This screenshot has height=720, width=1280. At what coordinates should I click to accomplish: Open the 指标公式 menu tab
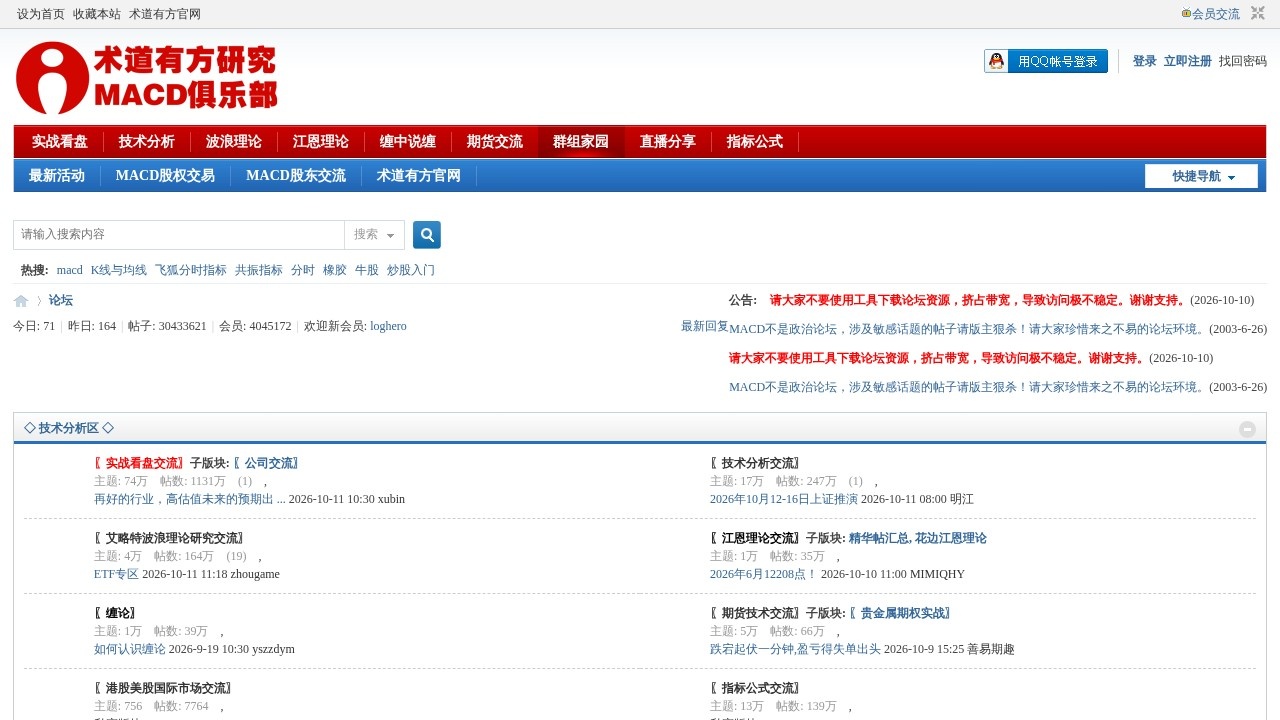(x=755, y=142)
